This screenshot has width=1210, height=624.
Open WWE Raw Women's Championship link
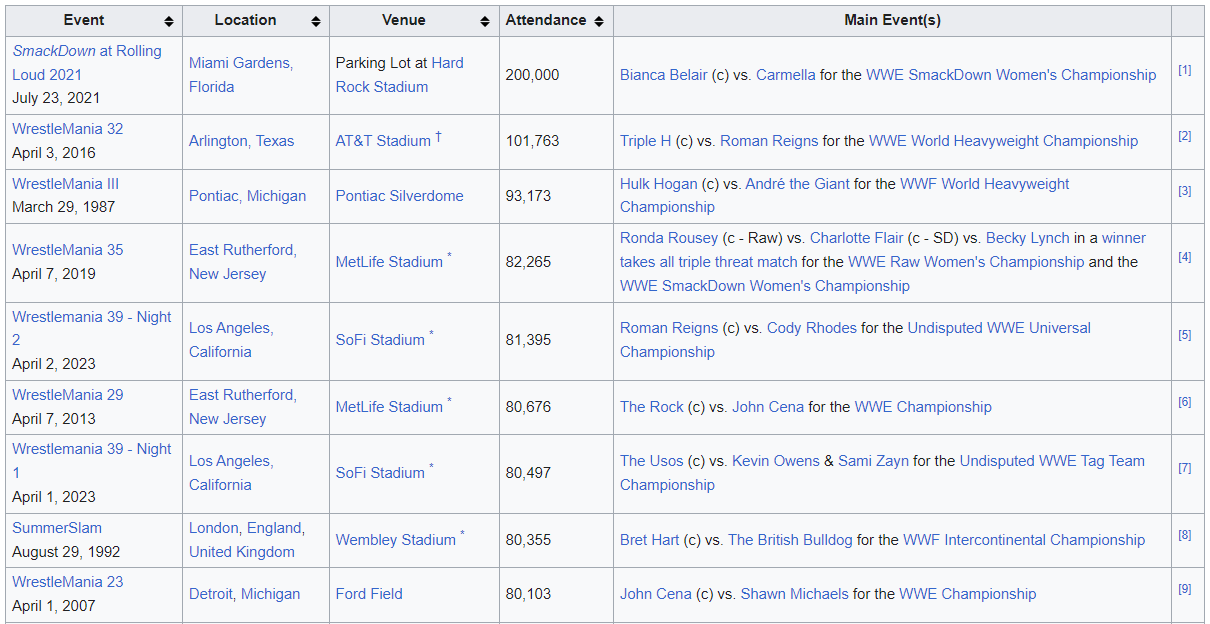tap(966, 261)
